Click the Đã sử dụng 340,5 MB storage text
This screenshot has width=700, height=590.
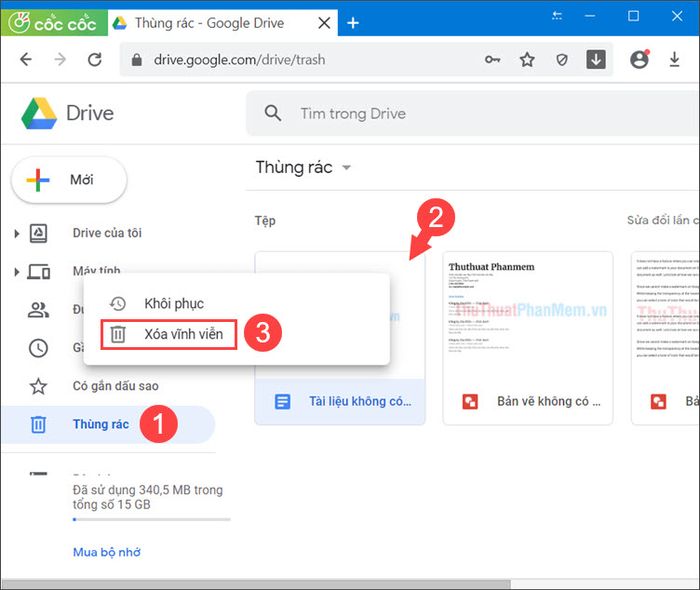point(148,497)
